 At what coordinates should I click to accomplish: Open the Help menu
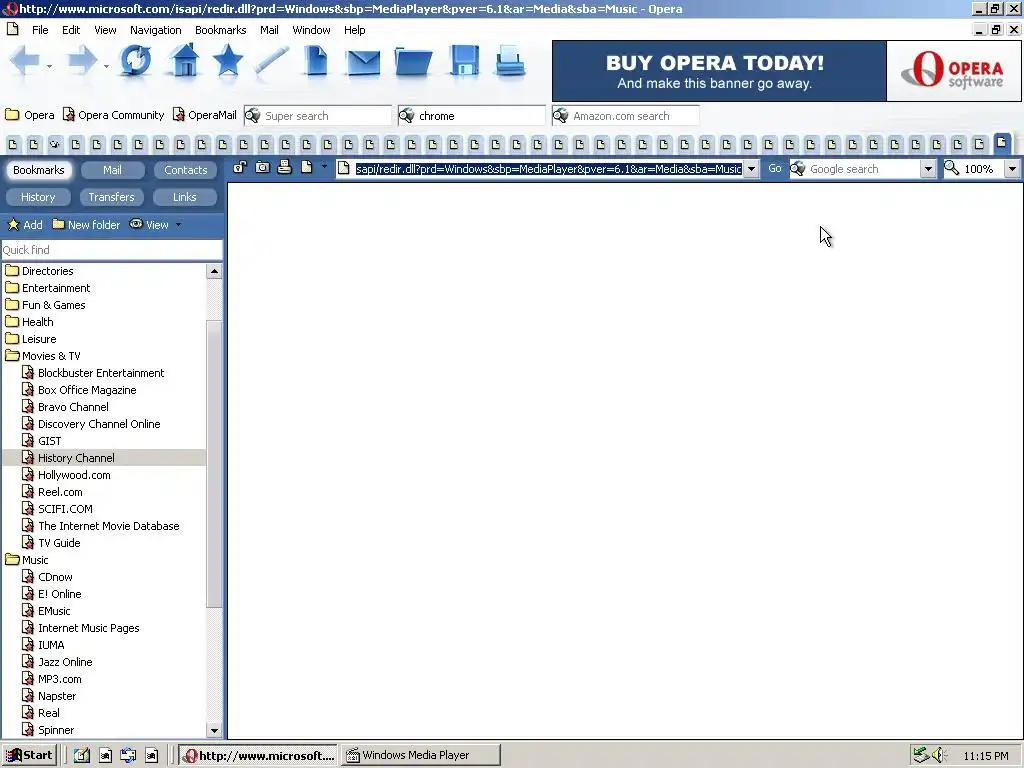[355, 30]
